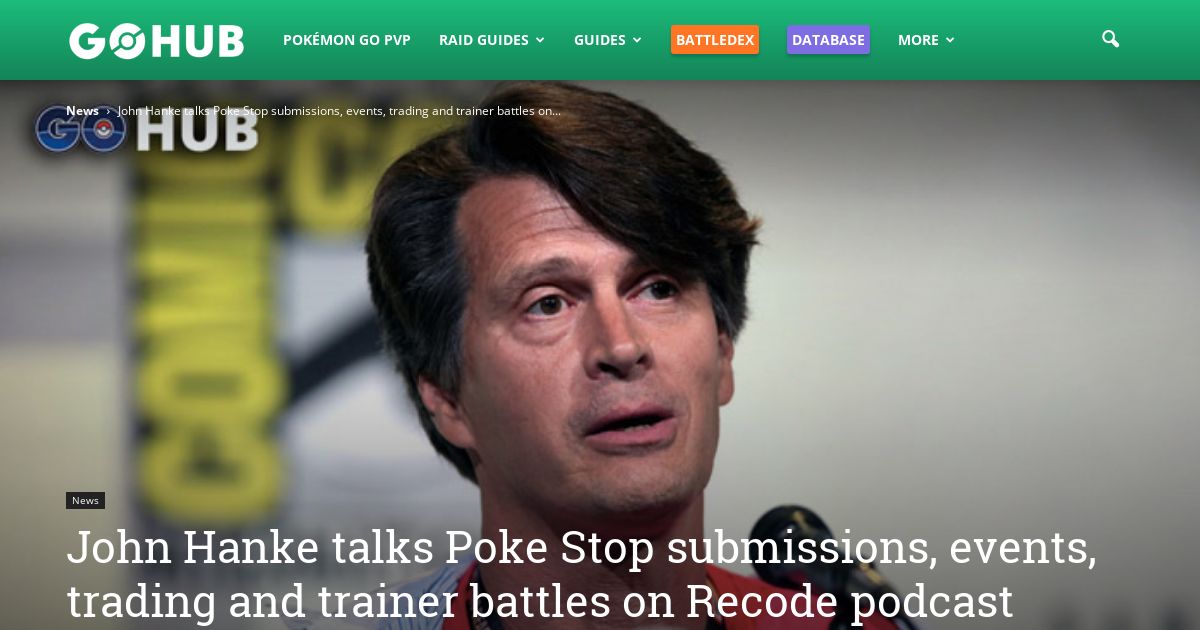Go to News via the breadcrumb link
This screenshot has height=630, width=1200.
click(x=82, y=111)
